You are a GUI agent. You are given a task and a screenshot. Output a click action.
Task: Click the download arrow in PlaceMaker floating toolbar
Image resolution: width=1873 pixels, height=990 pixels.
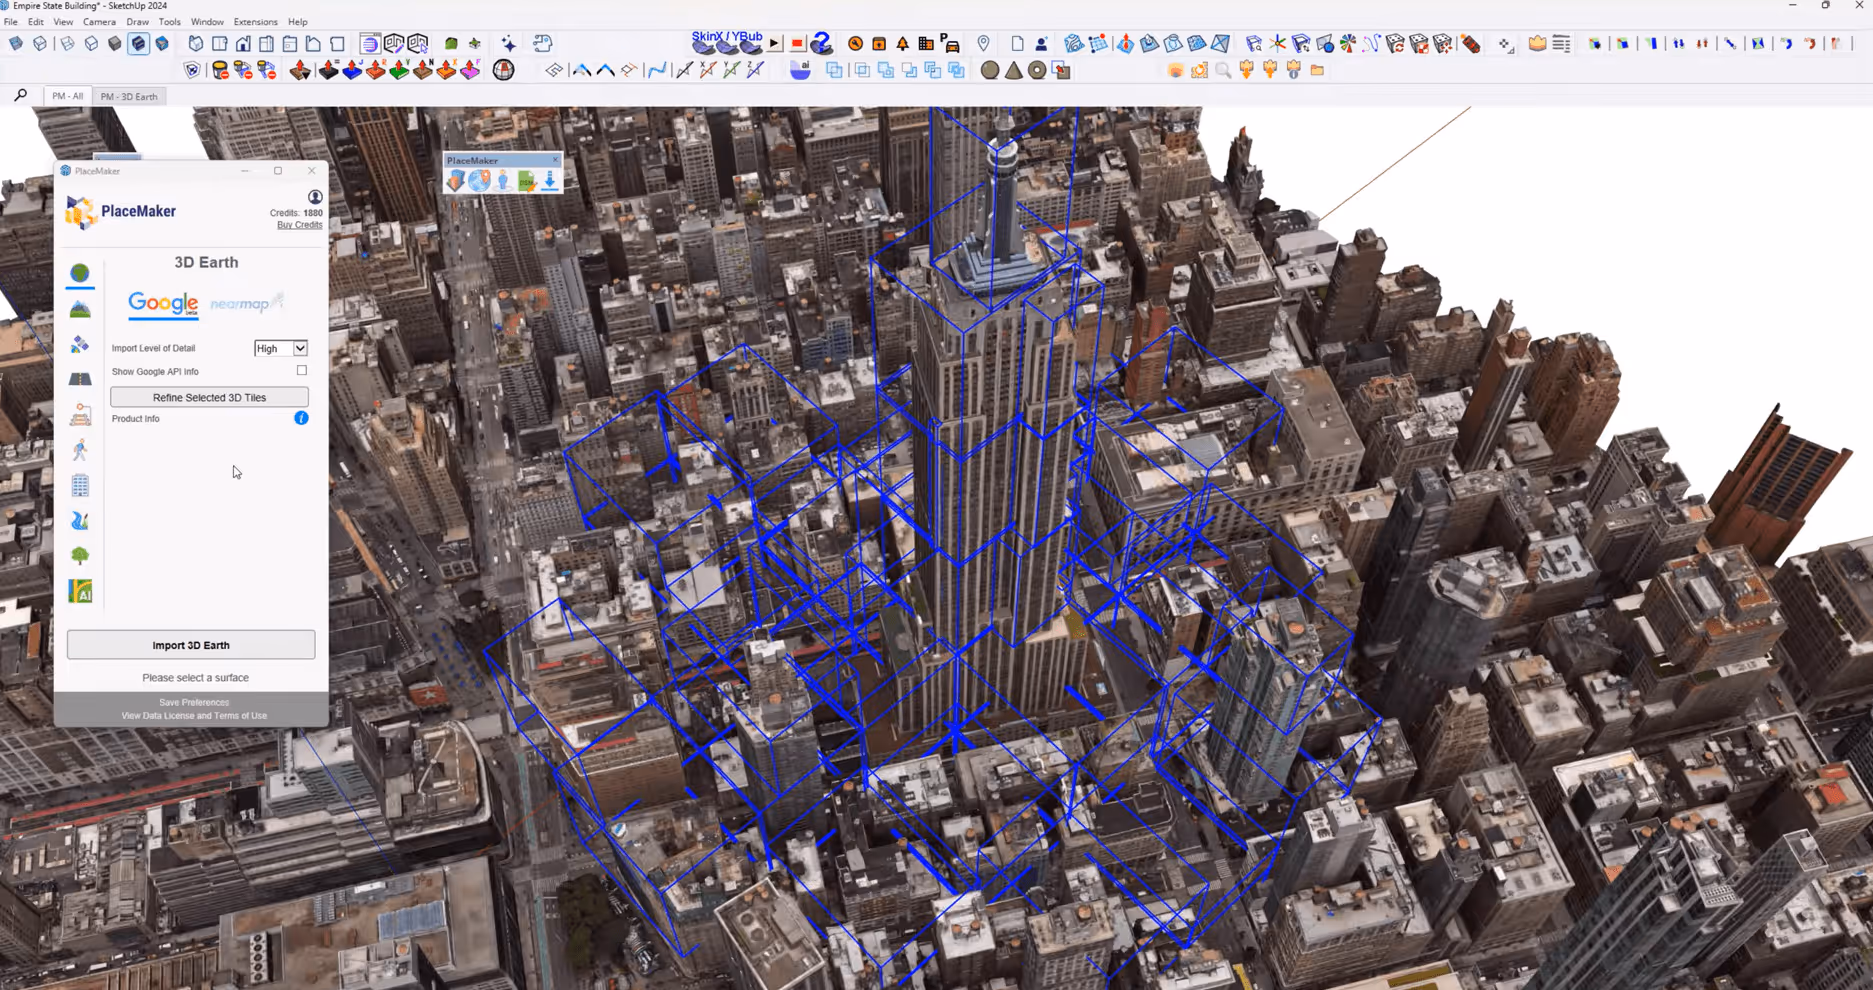549,181
